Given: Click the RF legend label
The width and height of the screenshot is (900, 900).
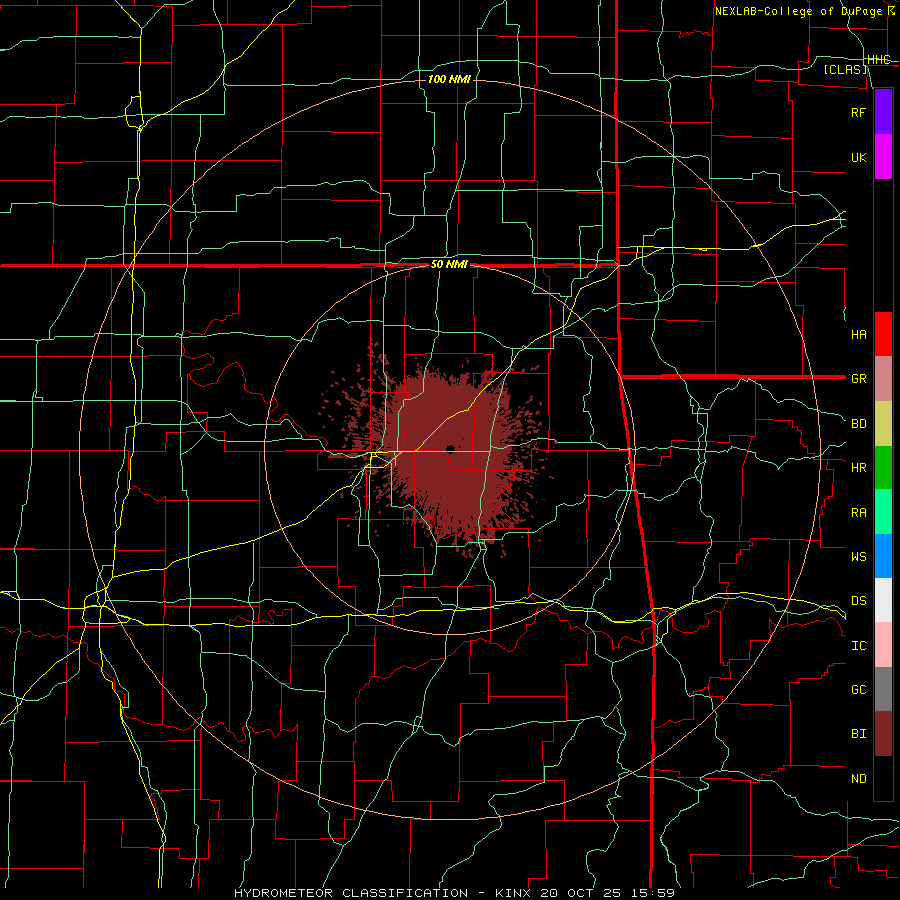Looking at the screenshot, I should (x=858, y=113).
